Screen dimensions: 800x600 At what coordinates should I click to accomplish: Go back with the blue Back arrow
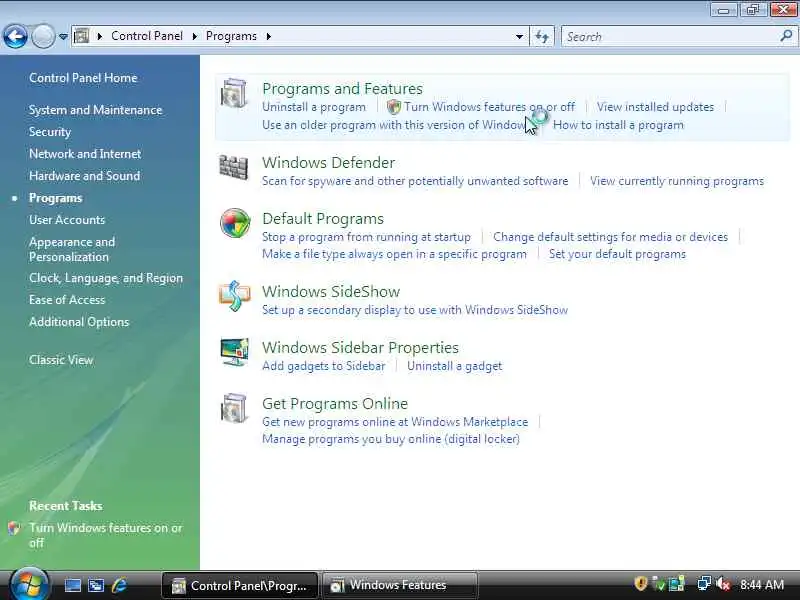[x=15, y=37]
